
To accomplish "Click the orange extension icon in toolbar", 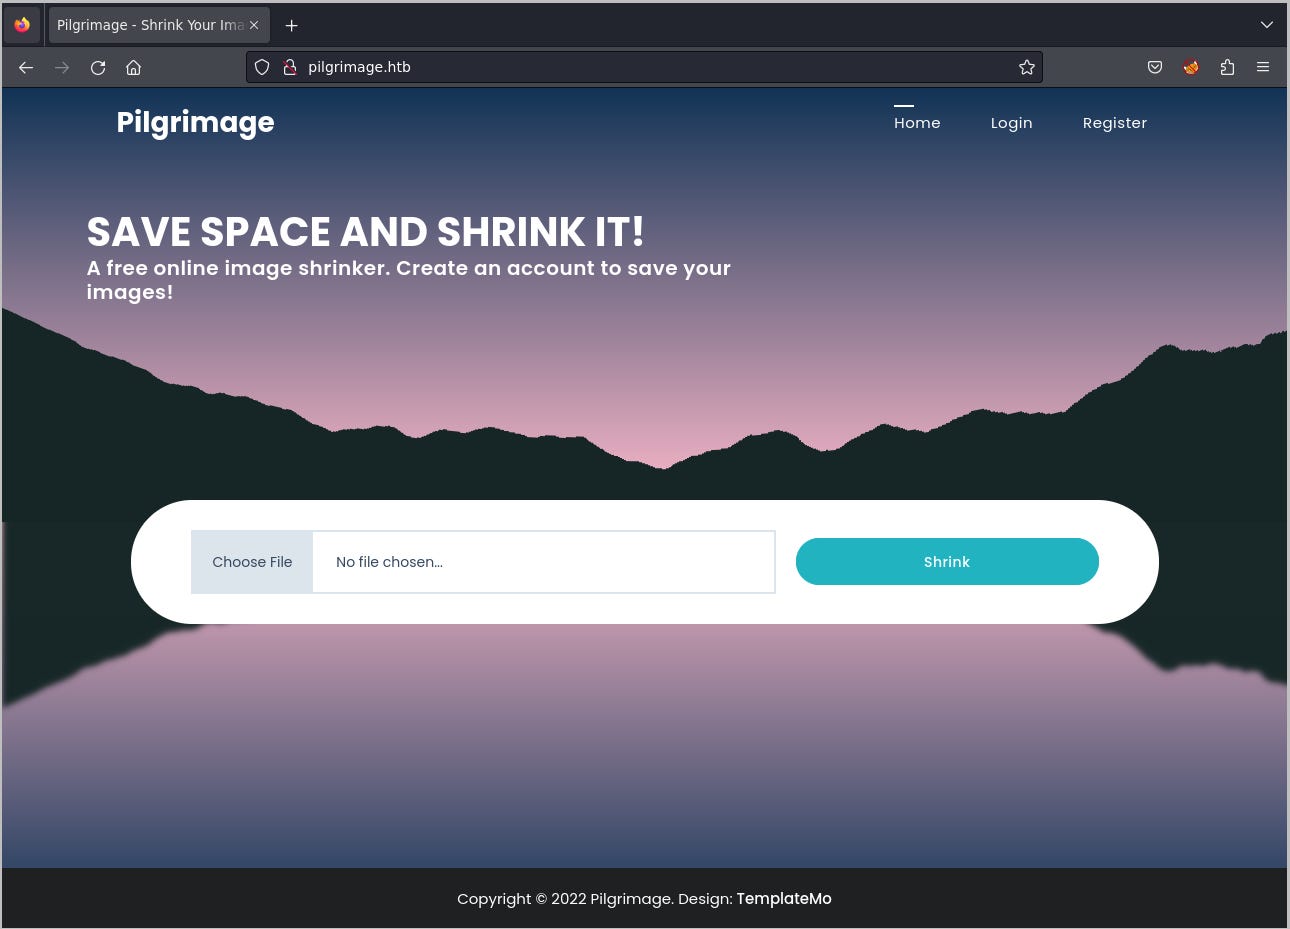I will tap(1191, 67).
